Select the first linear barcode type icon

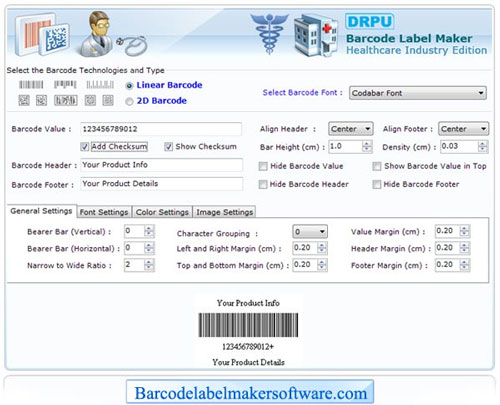(x=31, y=85)
